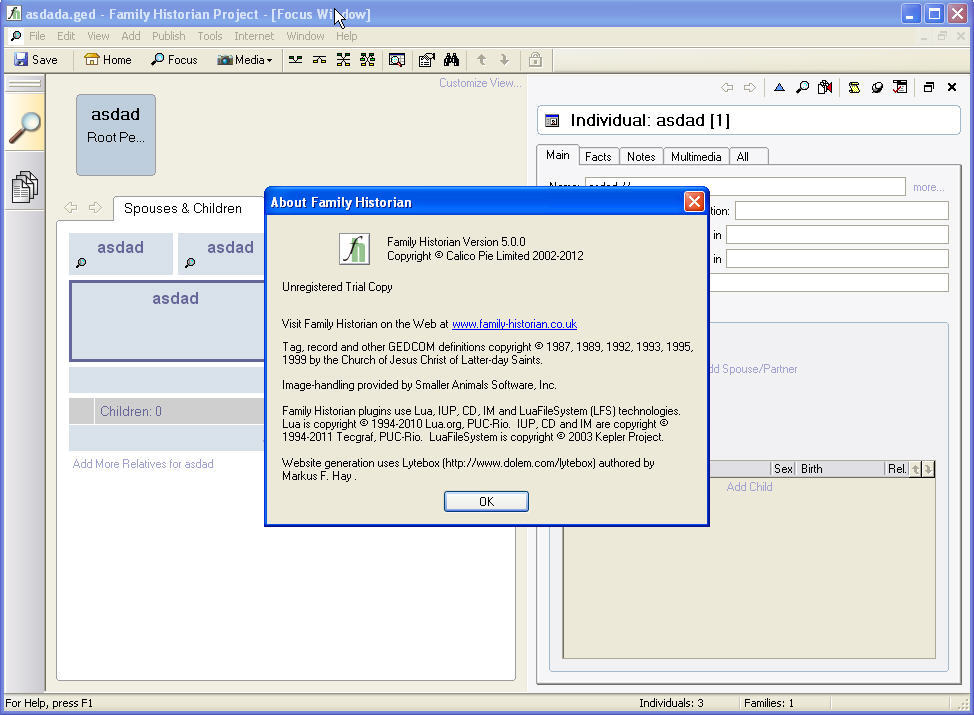This screenshot has width=974, height=715.
Task: Float the property panel with restore icon
Action: pos(929,88)
